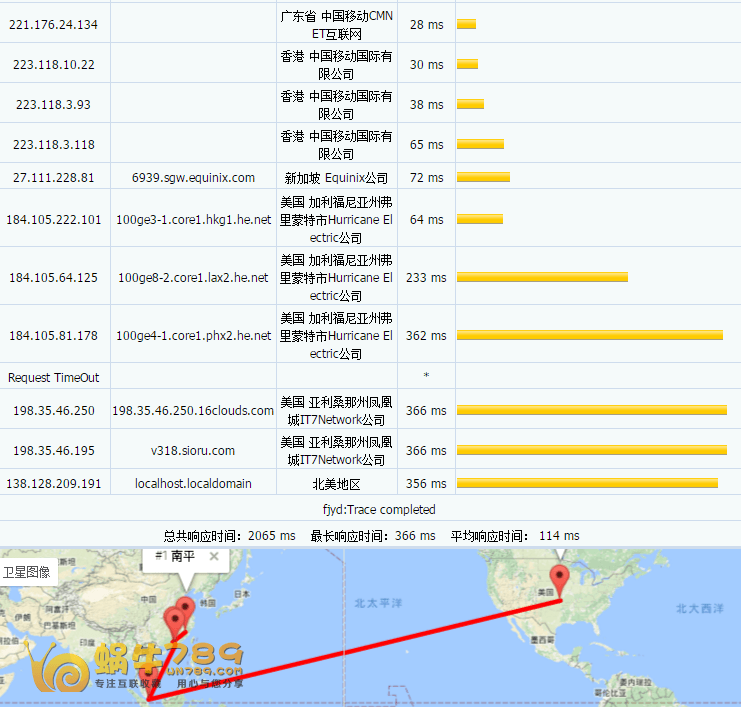Click the #1 南平 info window label
The height and width of the screenshot is (707, 741).
click(174, 556)
